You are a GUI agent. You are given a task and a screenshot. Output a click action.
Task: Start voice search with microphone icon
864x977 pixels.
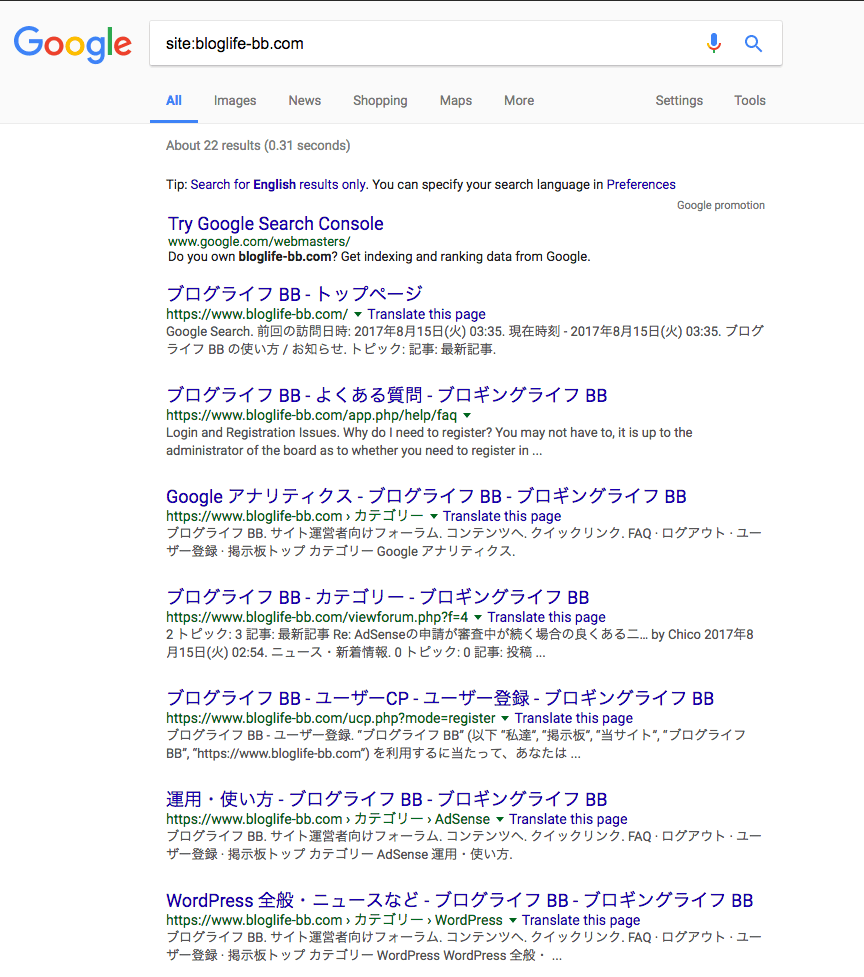[x=714, y=43]
